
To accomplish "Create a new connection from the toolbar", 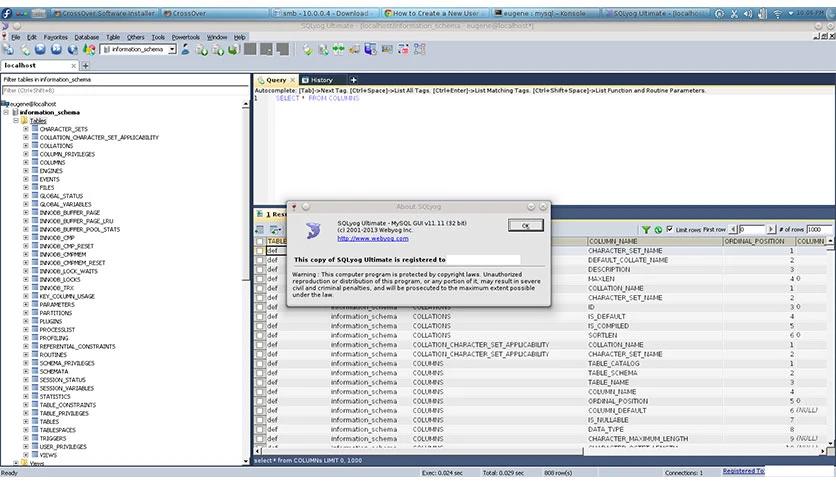I will pyautogui.click(x=9, y=50).
